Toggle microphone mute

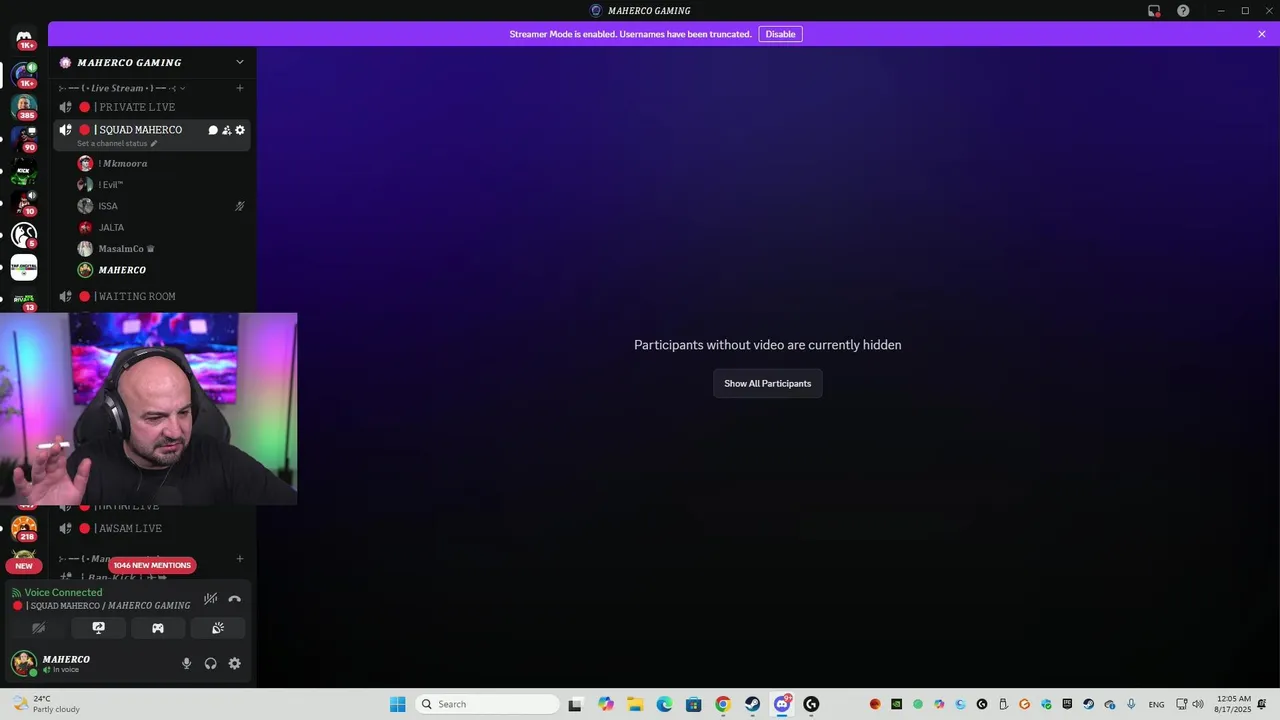click(186, 663)
